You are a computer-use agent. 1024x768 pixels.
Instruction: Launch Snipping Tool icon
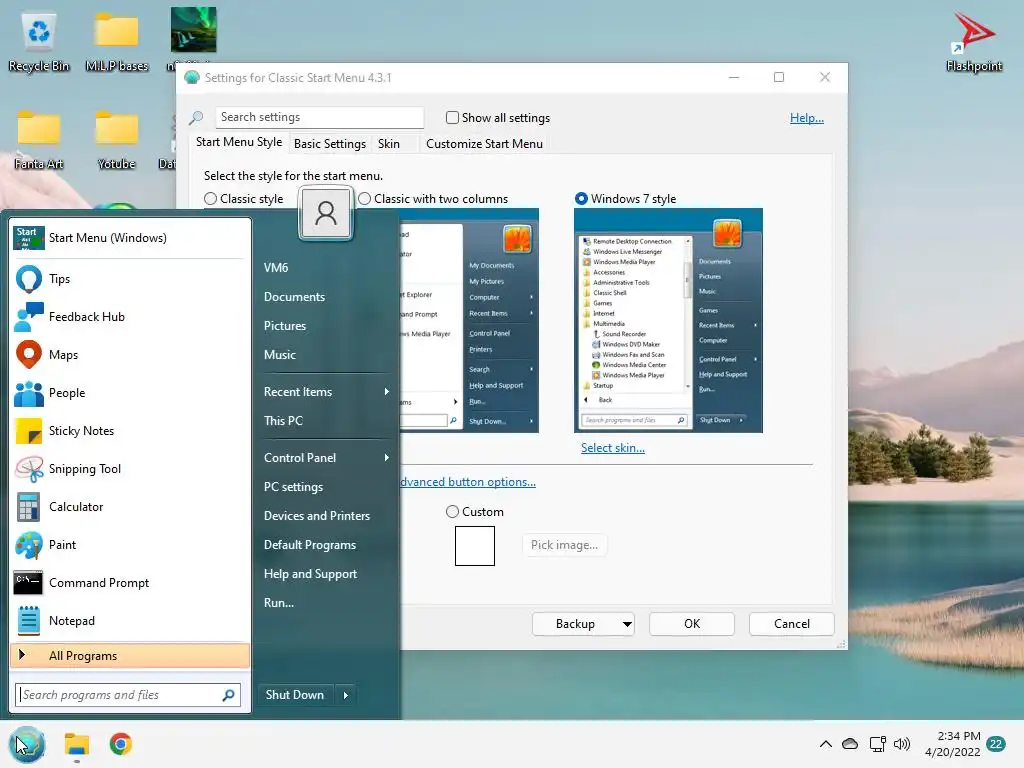(x=29, y=469)
